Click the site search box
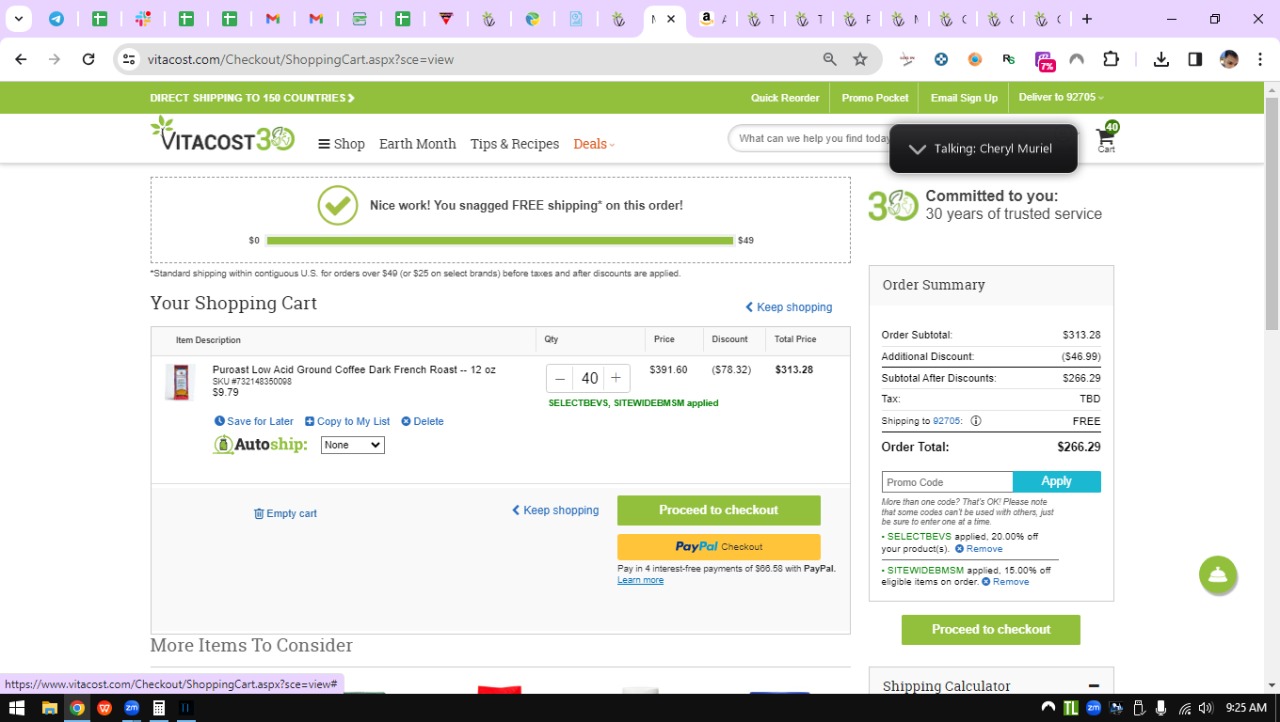This screenshot has width=1280, height=722. point(808,138)
